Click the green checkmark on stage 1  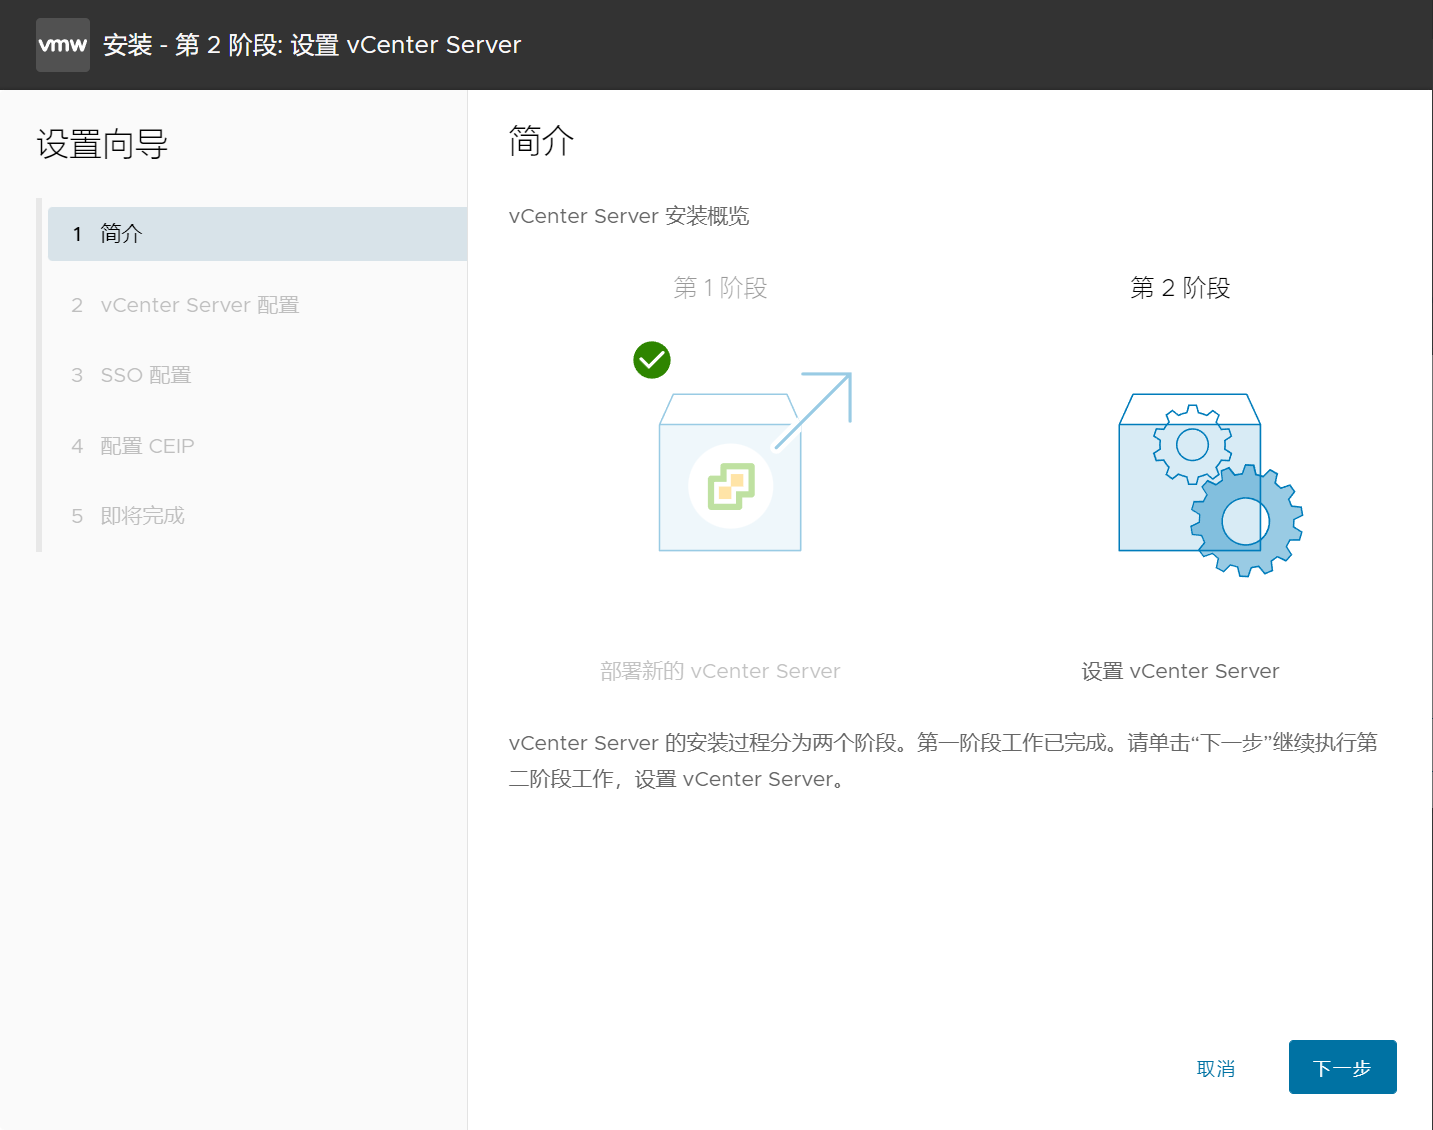pos(652,360)
